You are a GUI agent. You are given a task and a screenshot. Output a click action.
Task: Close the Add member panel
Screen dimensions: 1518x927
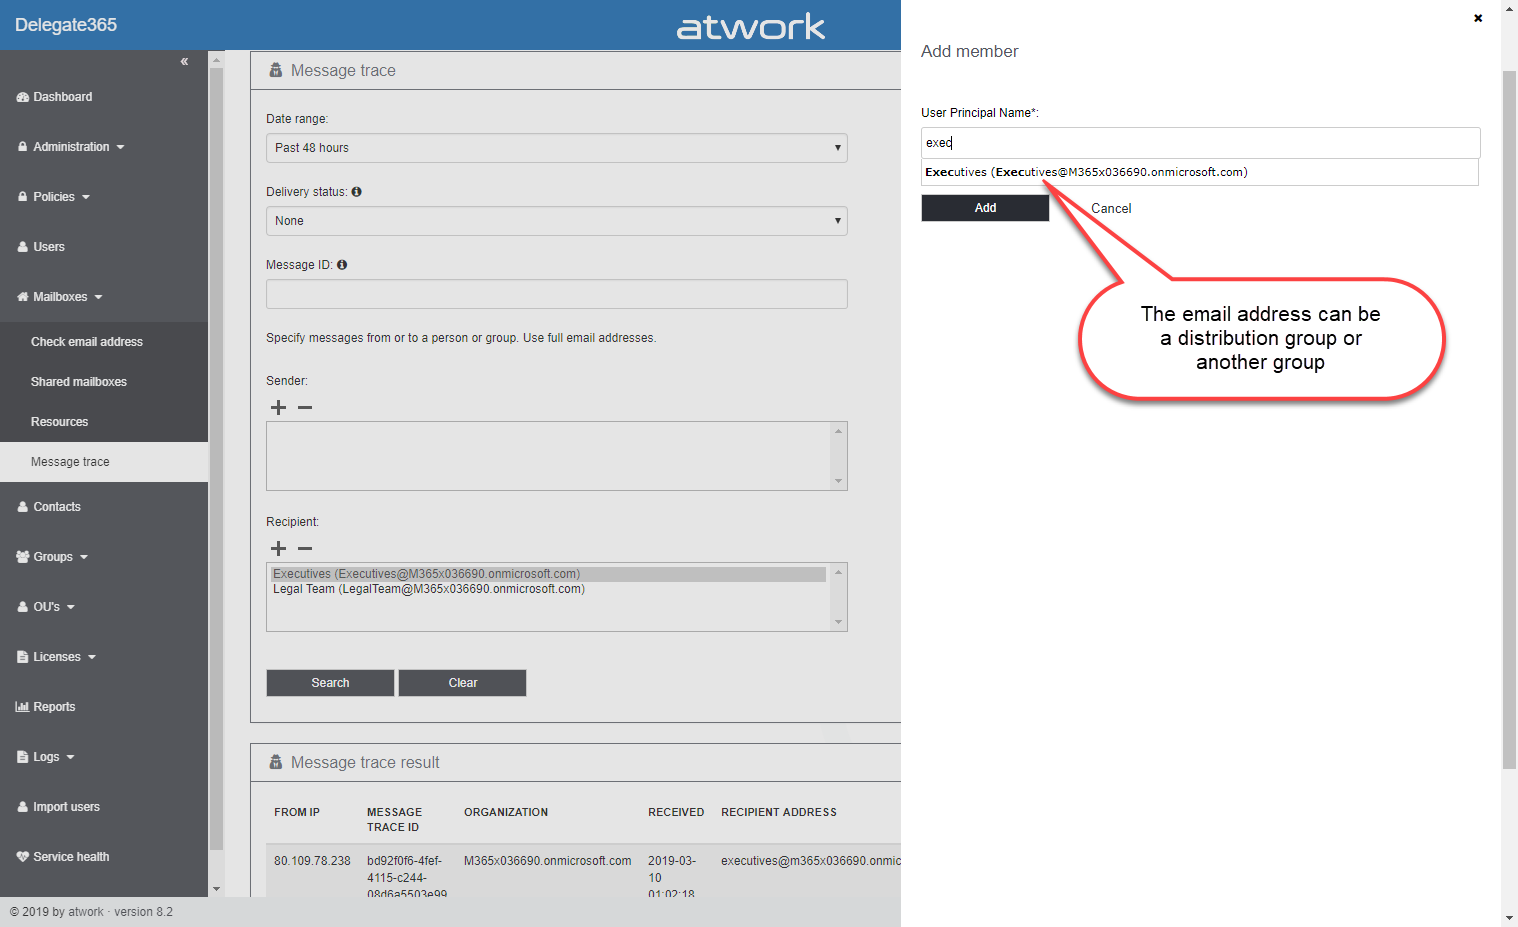[1478, 18]
